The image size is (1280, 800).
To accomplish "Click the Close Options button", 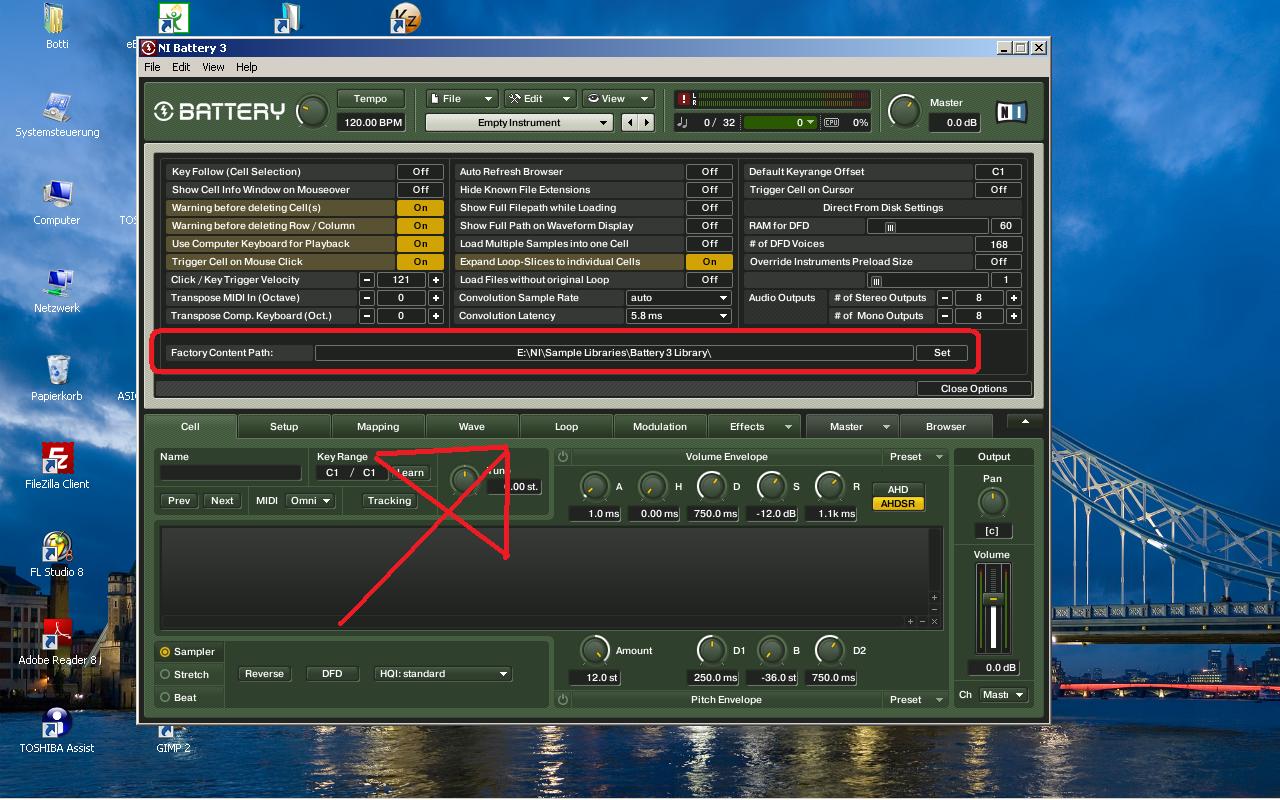I will pos(974,389).
